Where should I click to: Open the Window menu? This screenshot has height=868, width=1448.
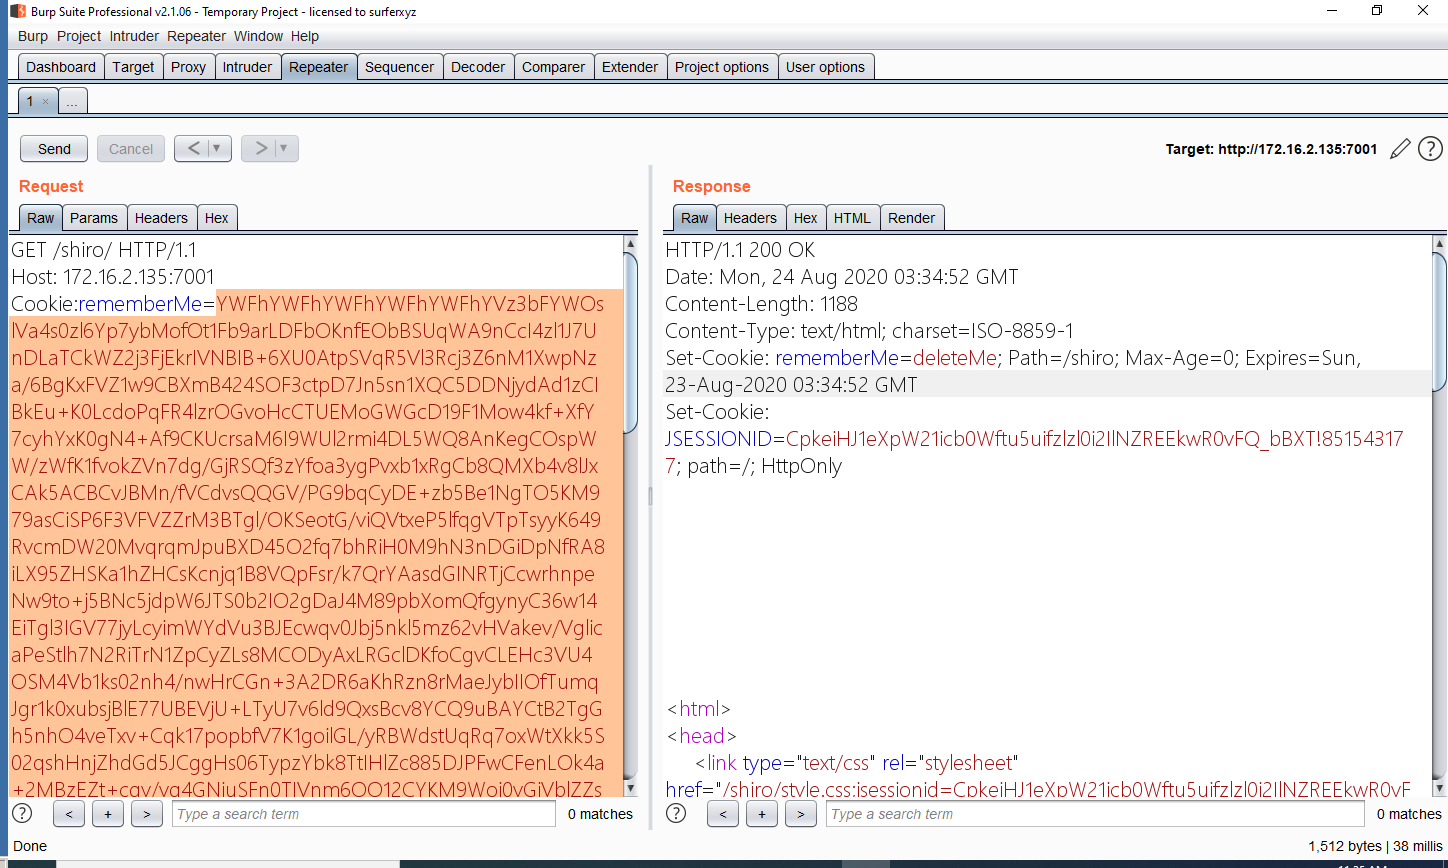click(258, 36)
